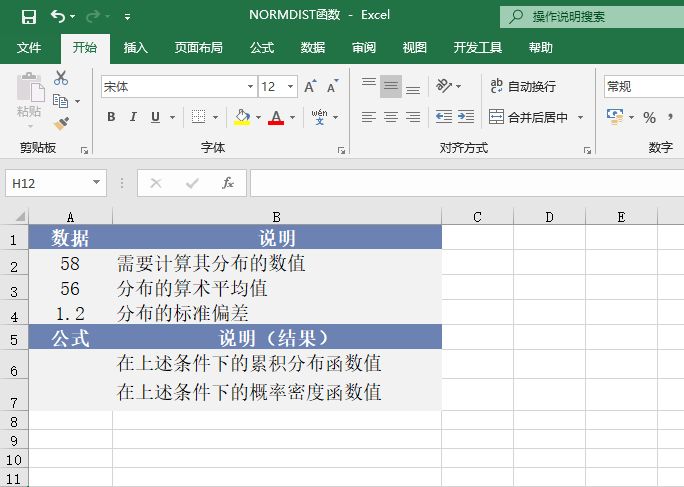Toggle 自动换行 wrap text
This screenshot has width=684, height=487.
pos(522,87)
